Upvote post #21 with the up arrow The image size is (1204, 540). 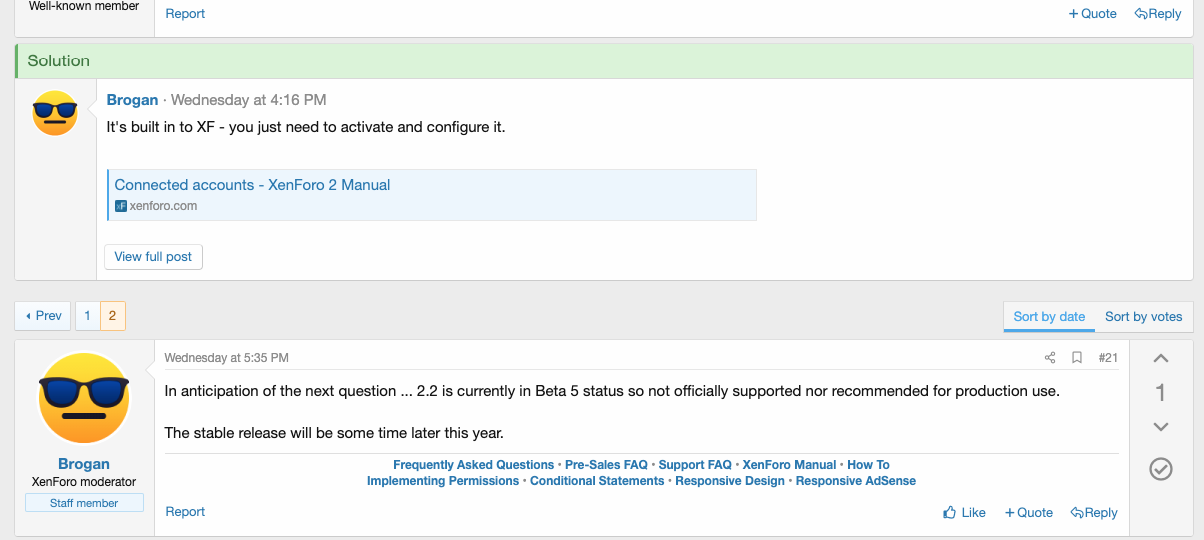1161,359
